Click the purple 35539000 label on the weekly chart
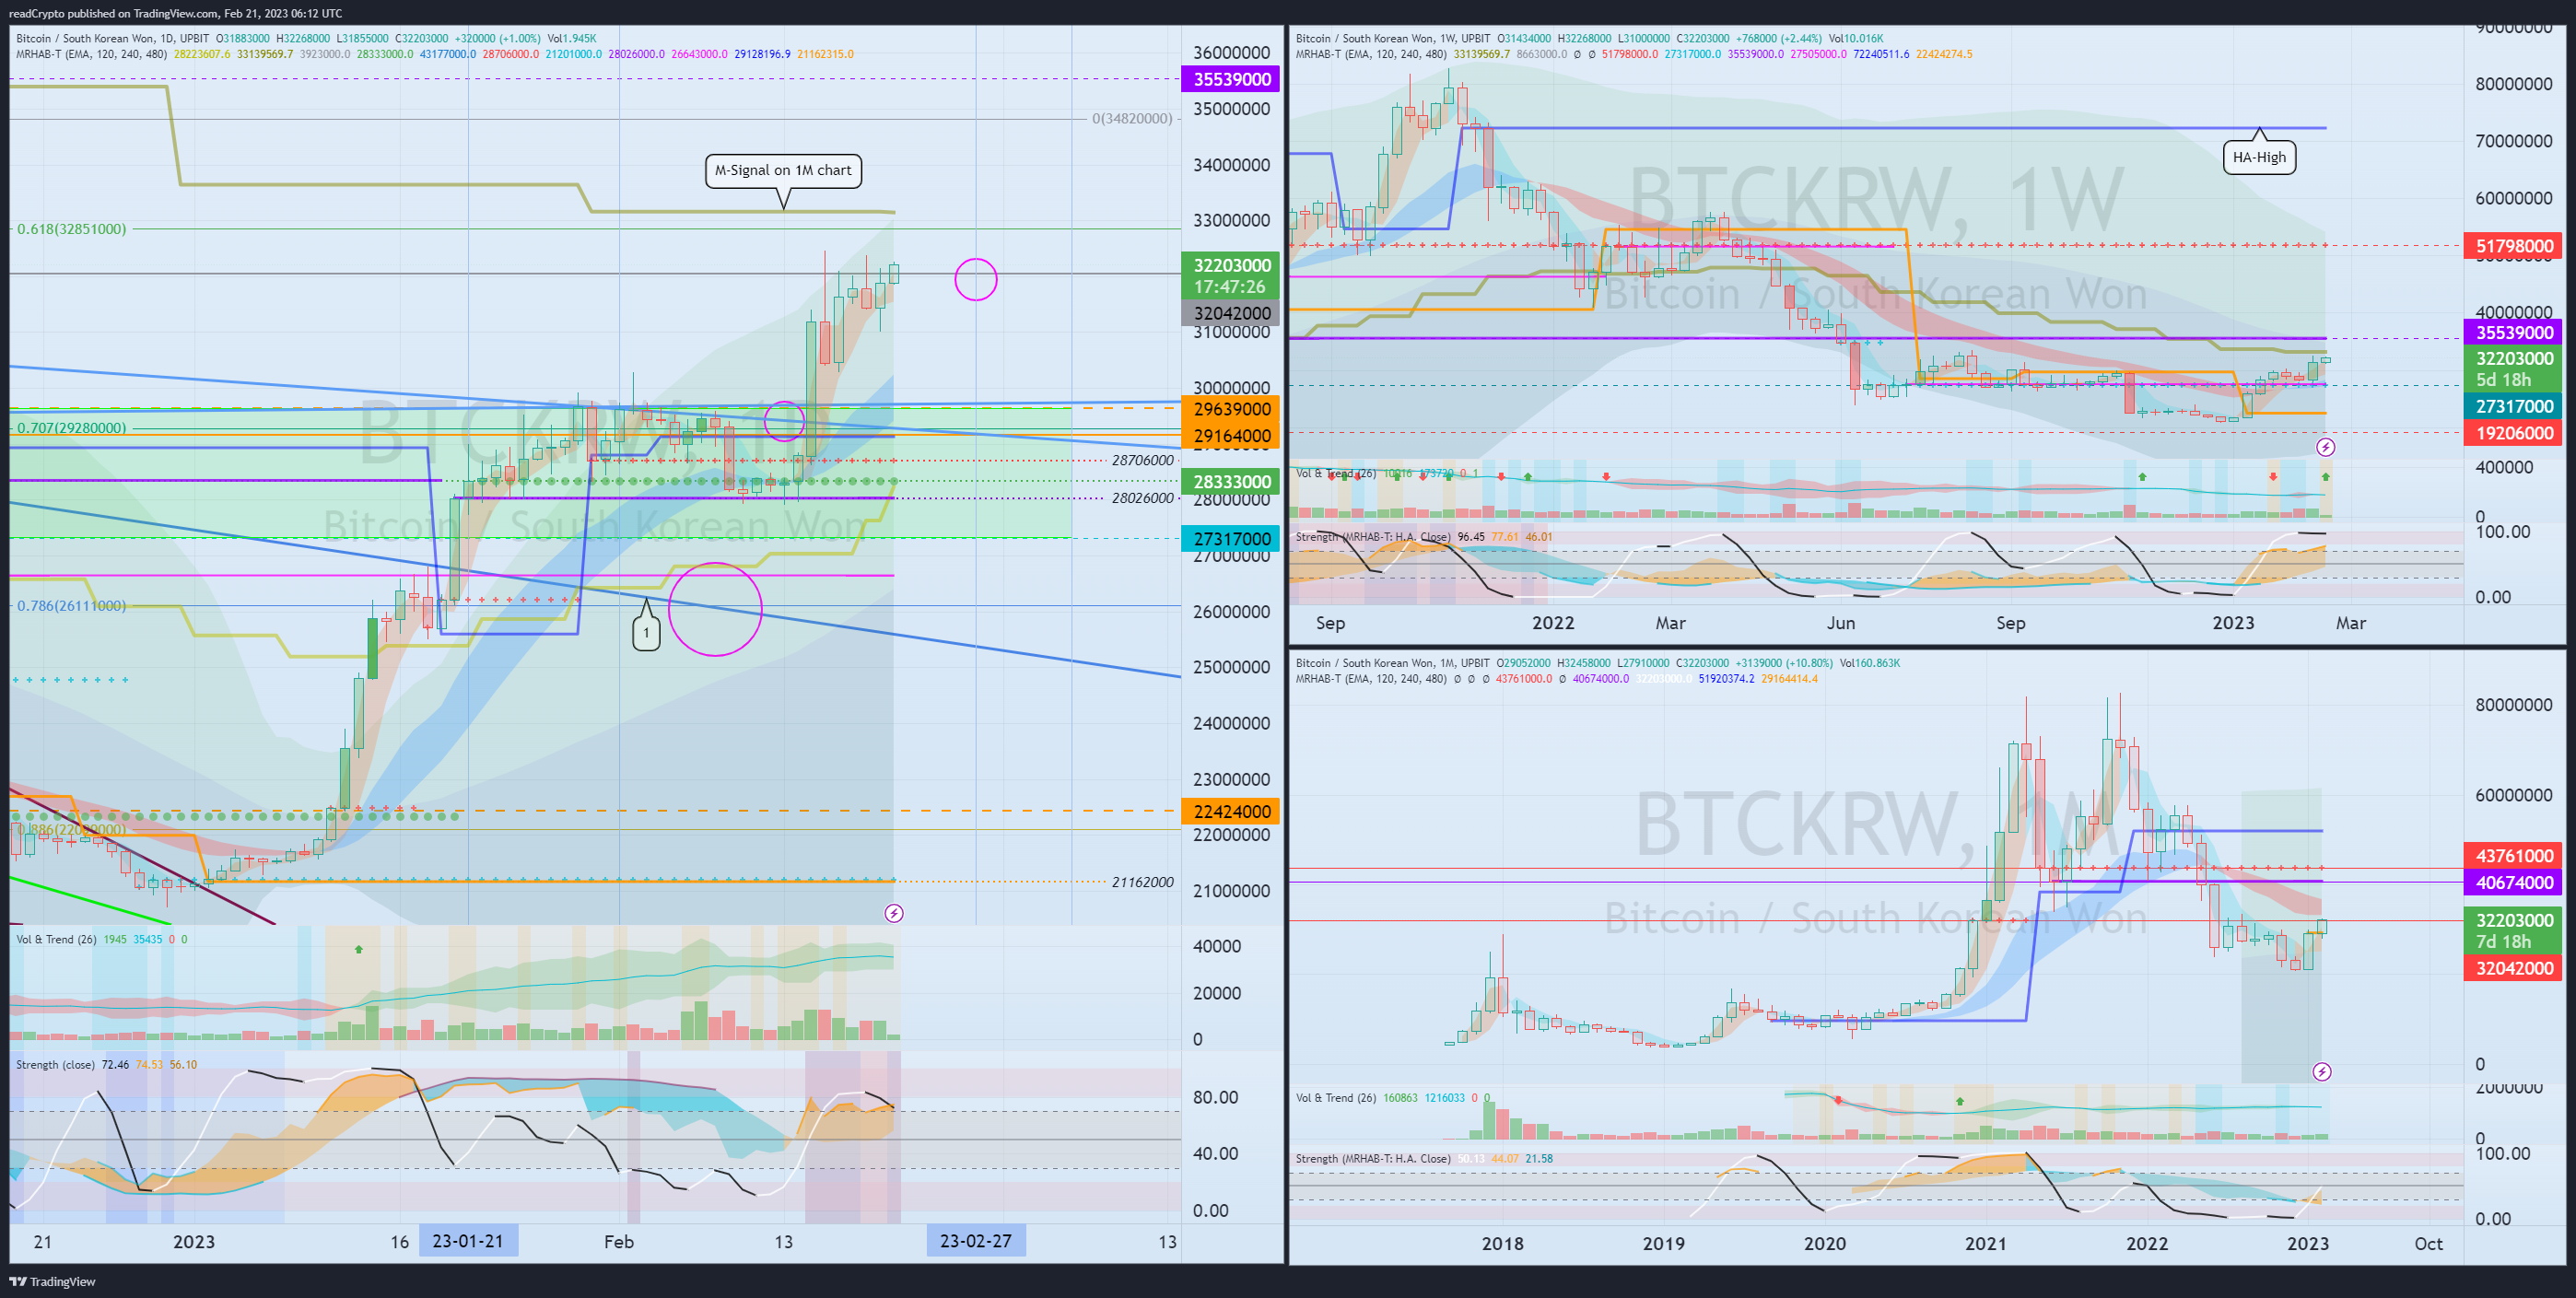Image resolution: width=2576 pixels, height=1298 pixels. pos(2514,333)
